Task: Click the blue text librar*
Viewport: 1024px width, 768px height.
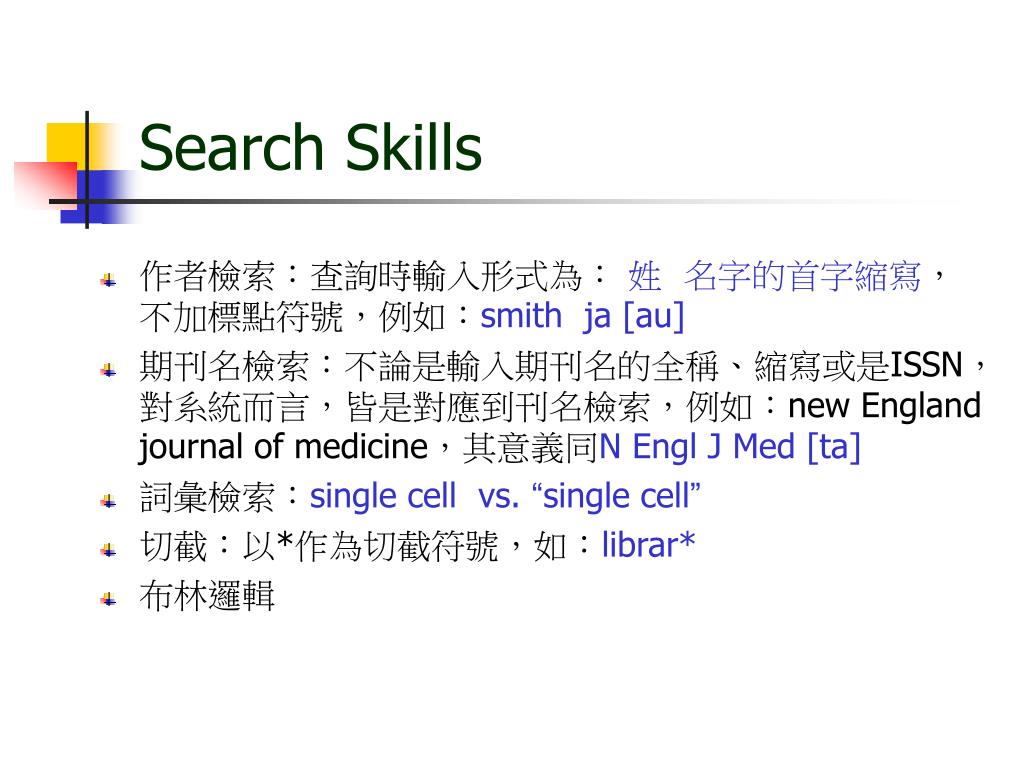Action: (648, 545)
